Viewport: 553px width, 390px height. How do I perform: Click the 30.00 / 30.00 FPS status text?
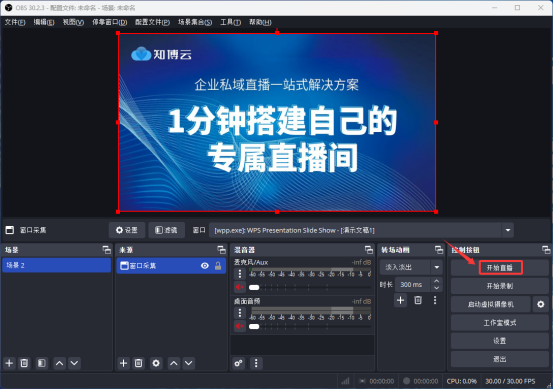(510, 381)
